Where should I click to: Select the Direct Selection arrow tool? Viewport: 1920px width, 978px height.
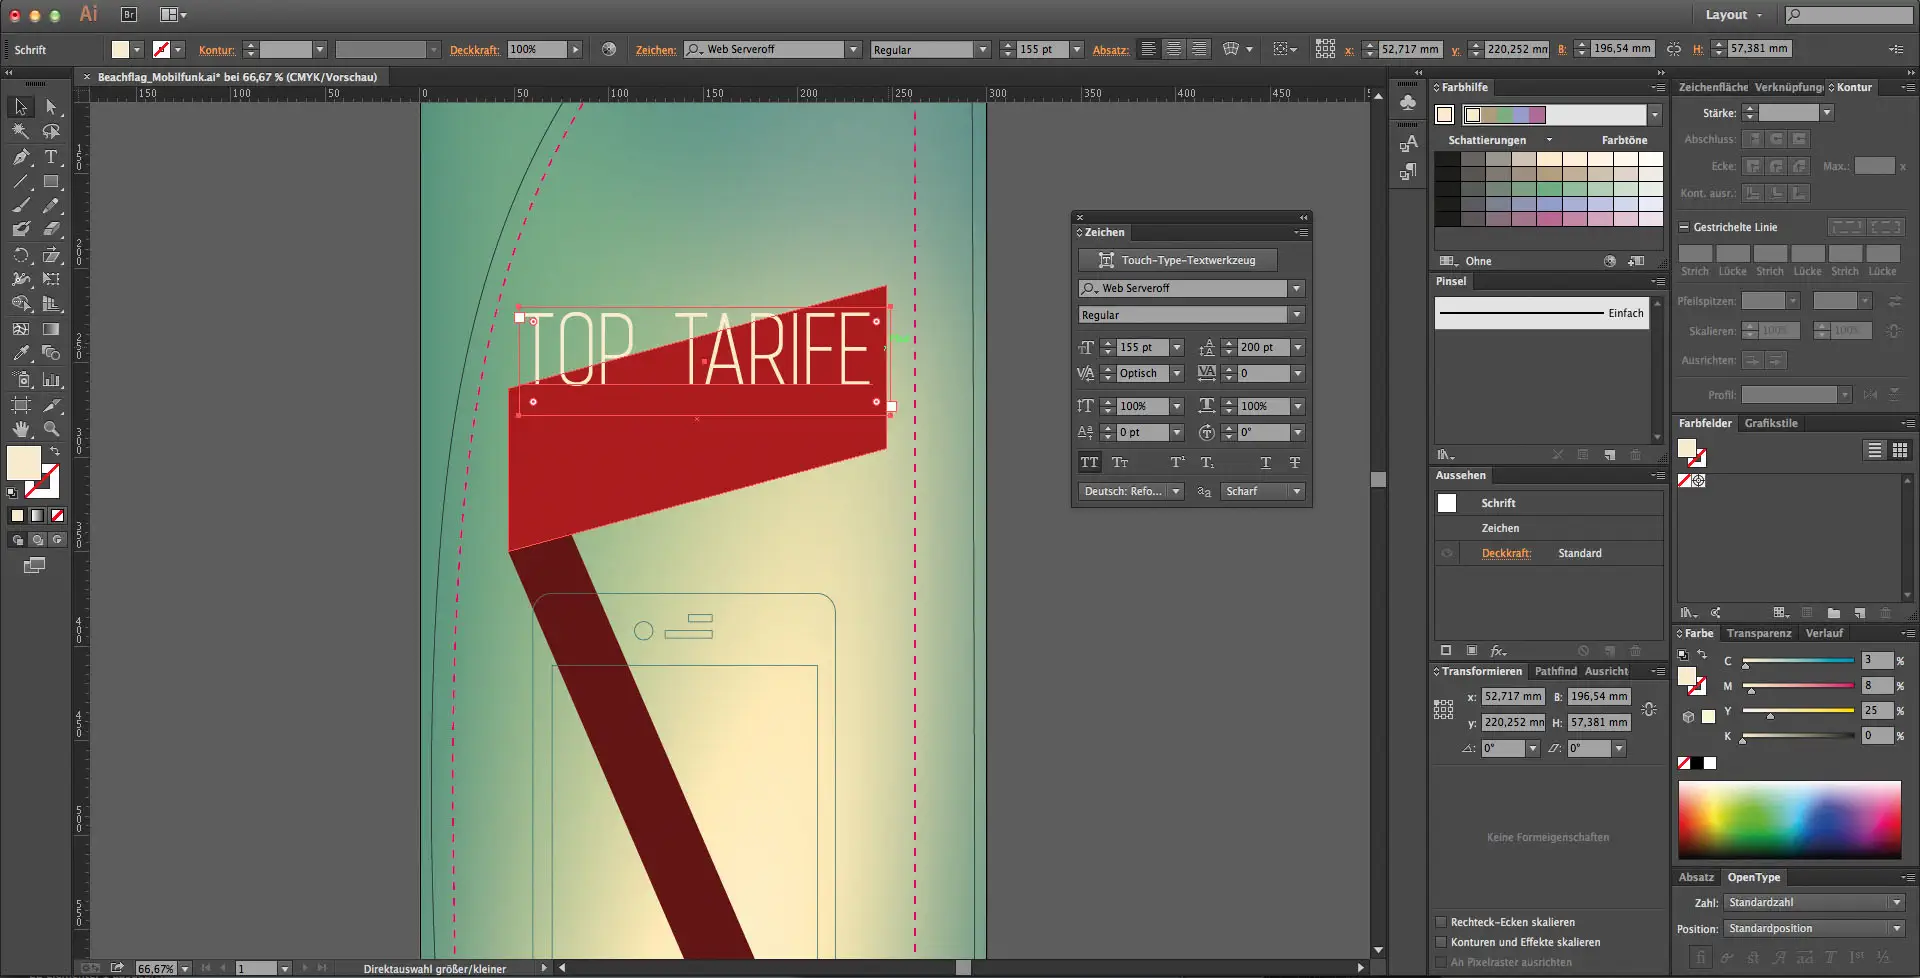[x=51, y=107]
